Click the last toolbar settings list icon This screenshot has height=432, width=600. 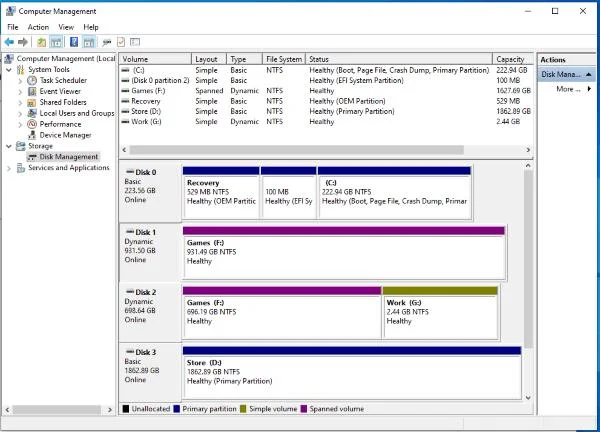[x=135, y=42]
